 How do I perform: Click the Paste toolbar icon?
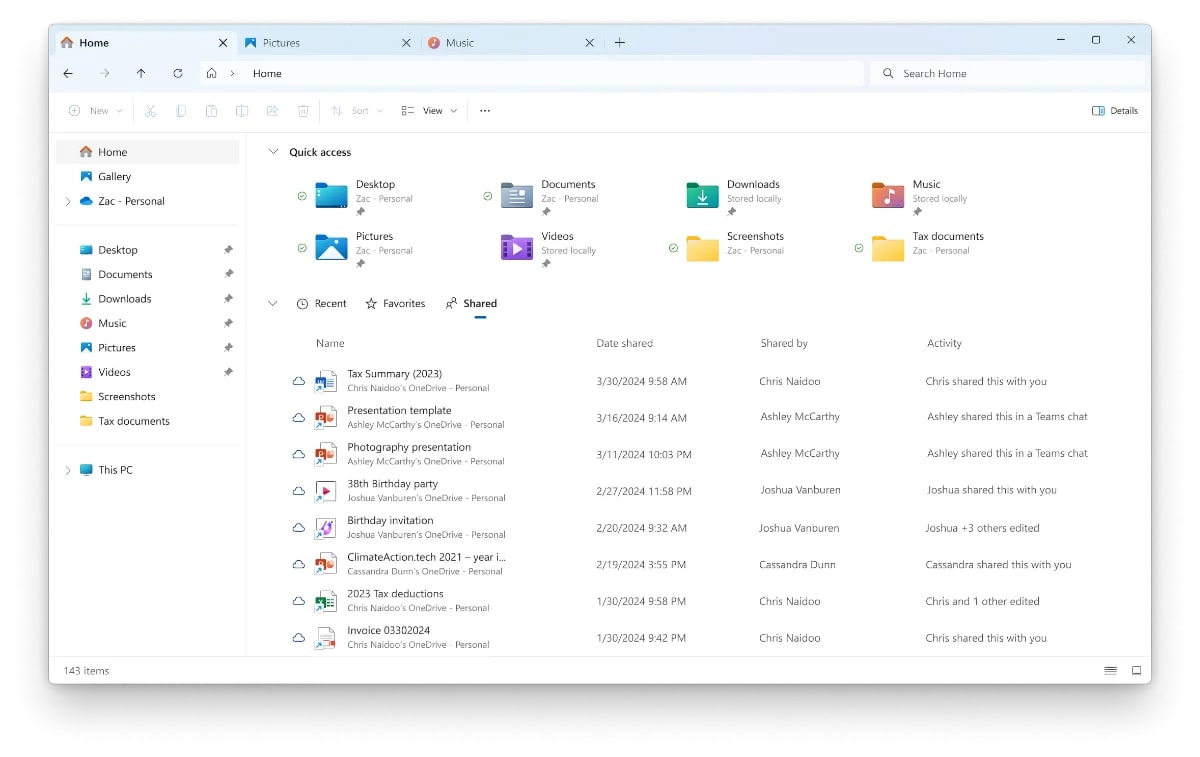(x=211, y=111)
